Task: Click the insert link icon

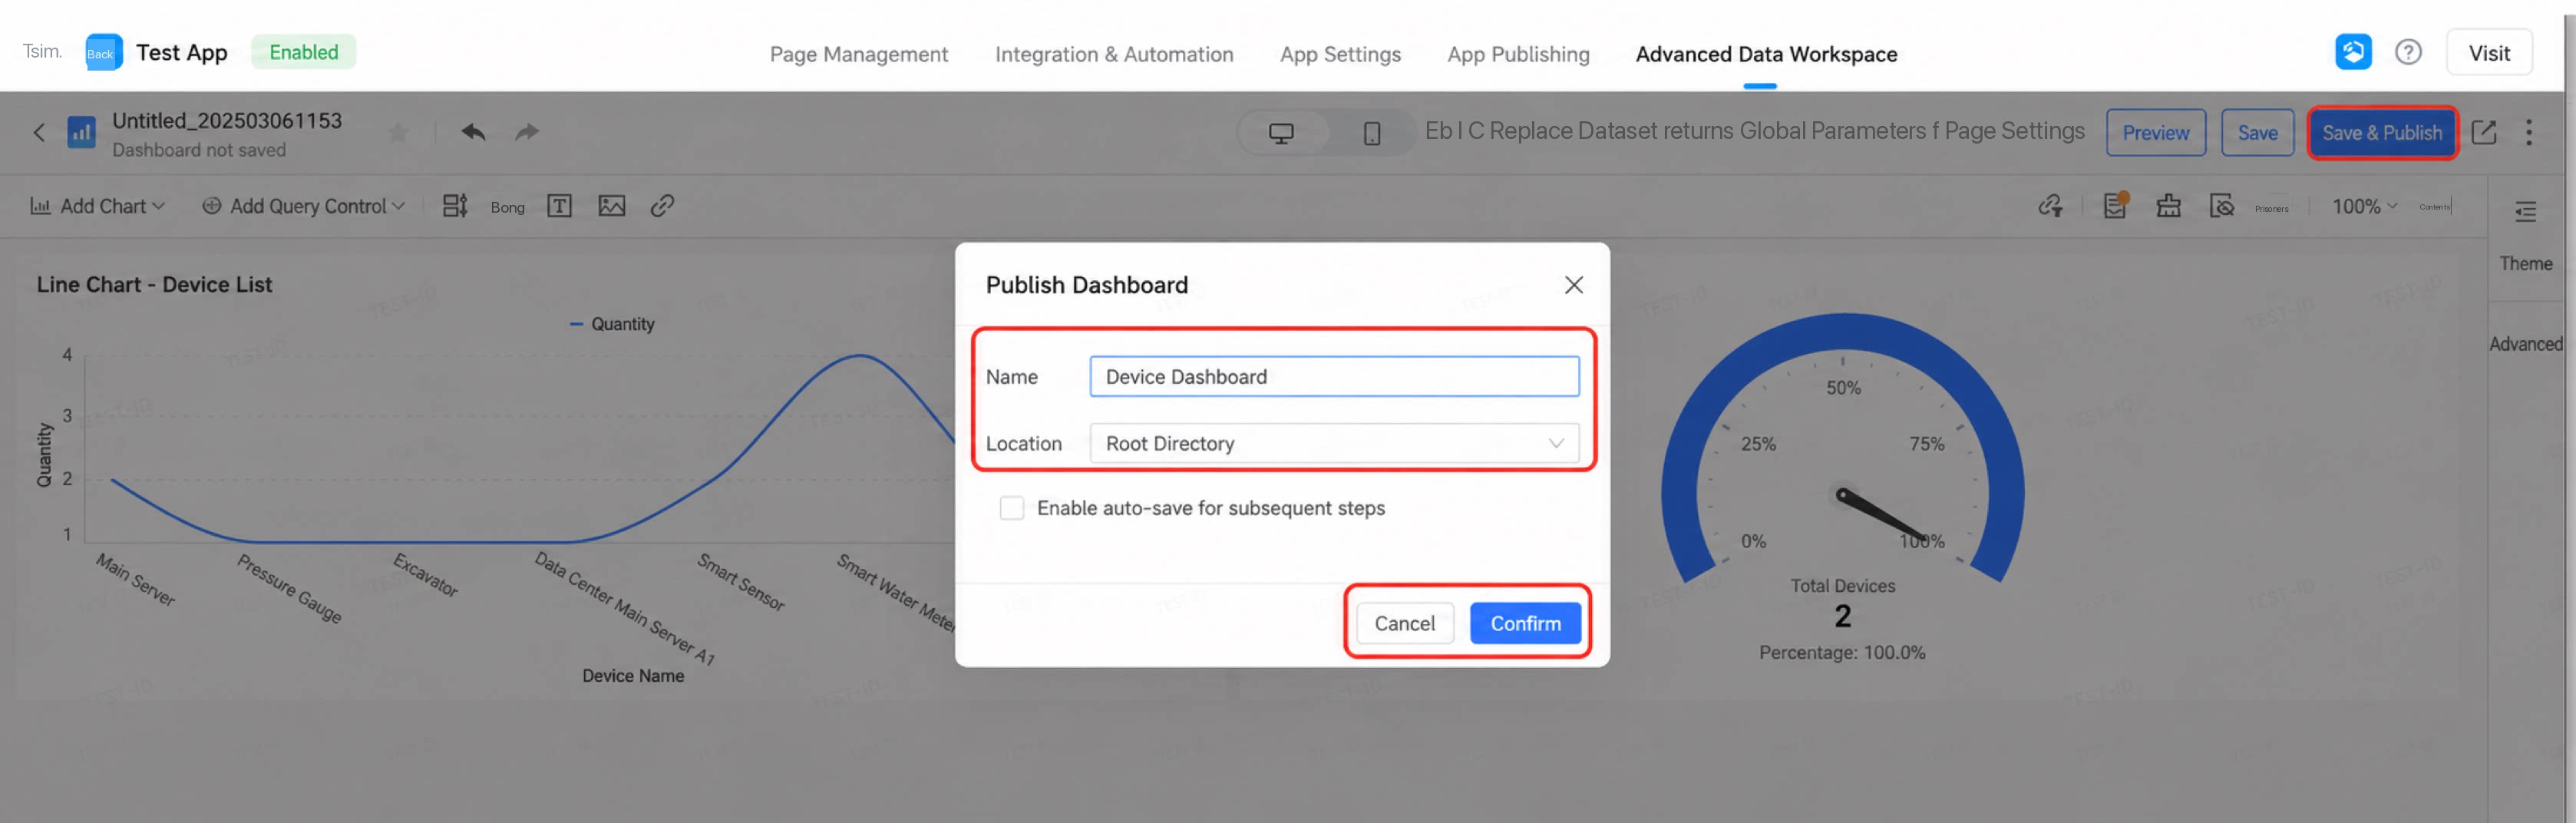Action: coord(662,206)
